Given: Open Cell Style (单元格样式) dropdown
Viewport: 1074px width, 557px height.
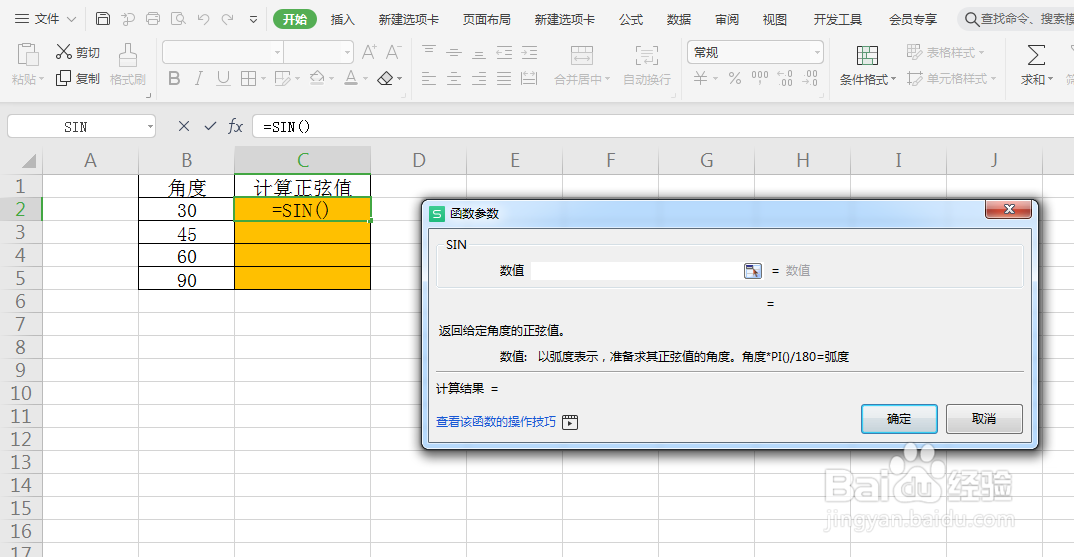Looking at the screenshot, I should (x=951, y=79).
